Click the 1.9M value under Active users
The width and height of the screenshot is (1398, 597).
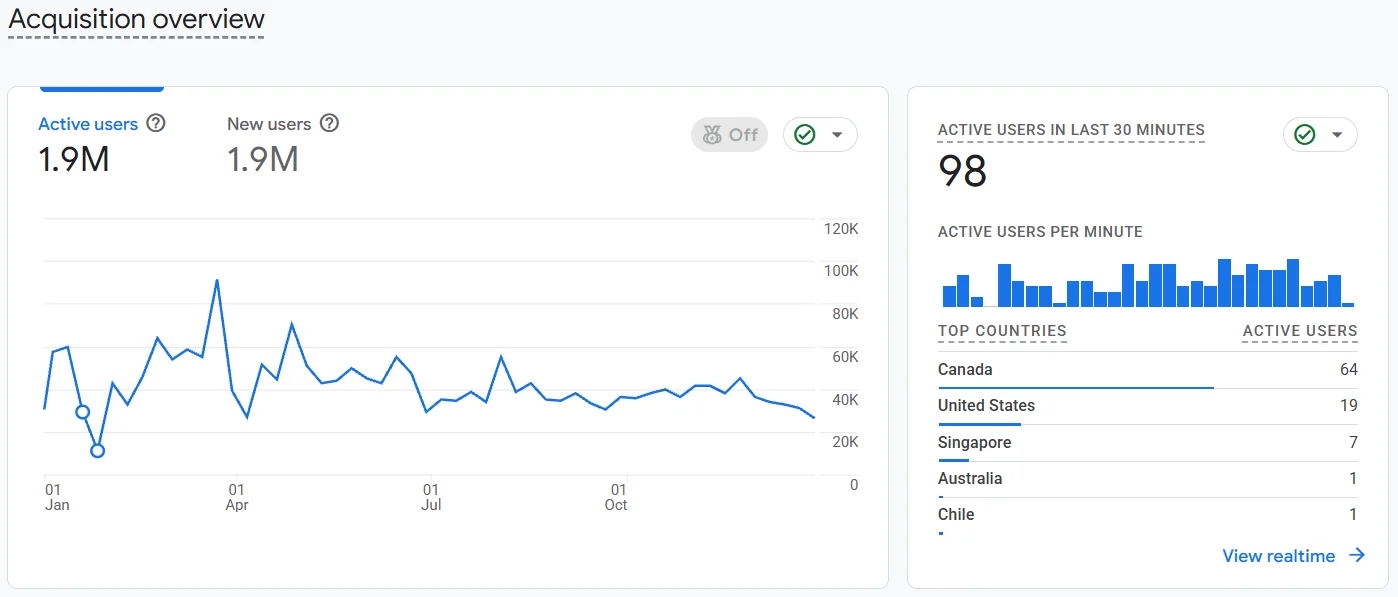click(x=74, y=159)
